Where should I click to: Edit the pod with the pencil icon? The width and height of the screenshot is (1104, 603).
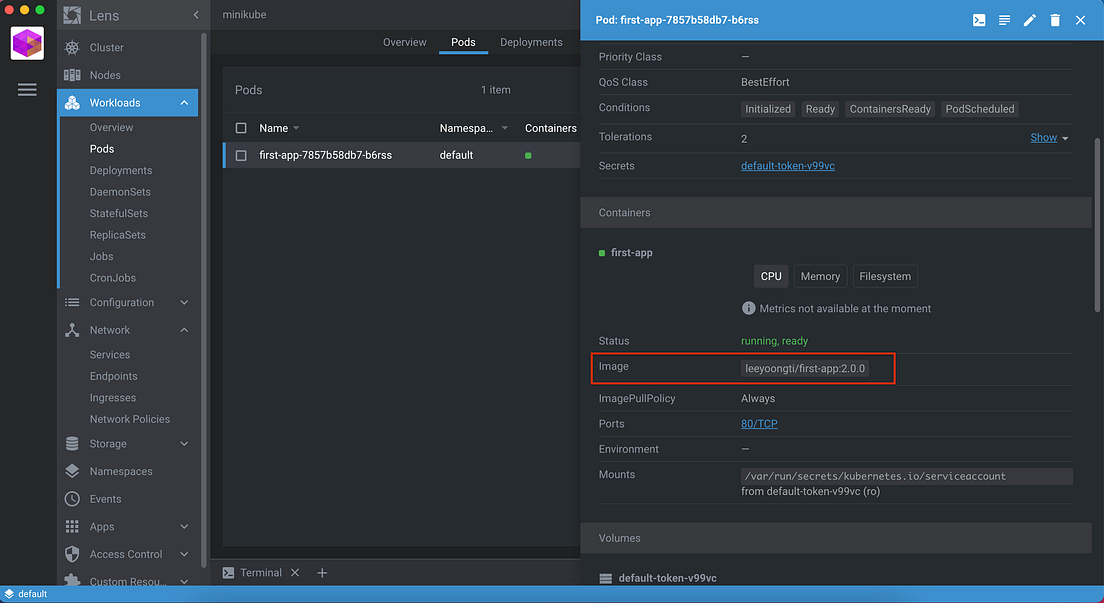click(1029, 19)
